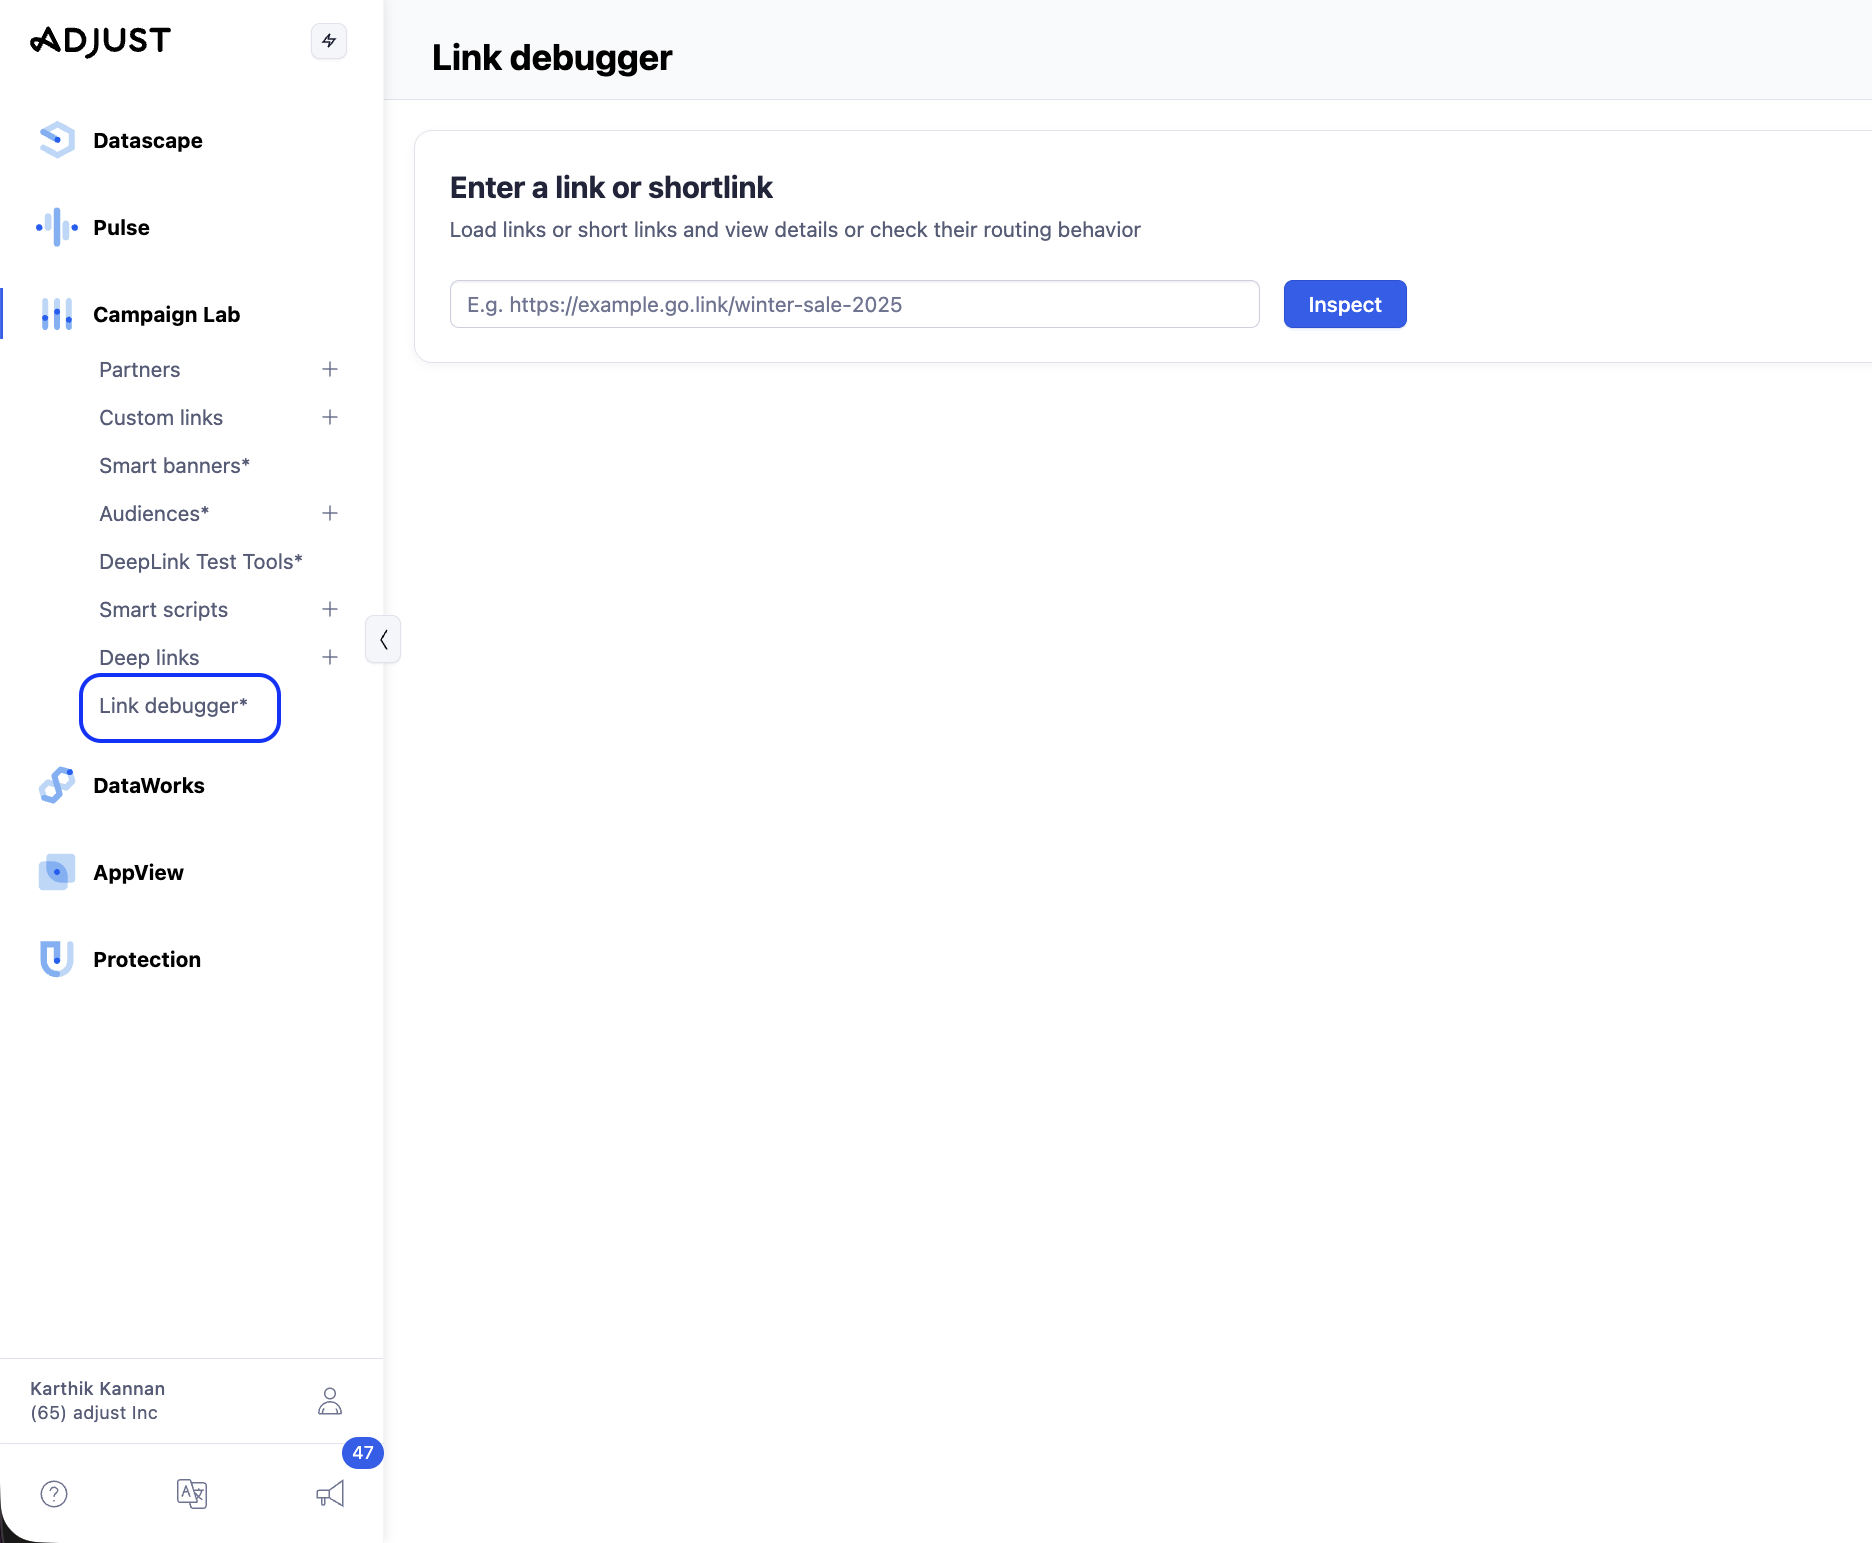Click the Adjust logo
1872x1543 pixels.
[x=101, y=41]
